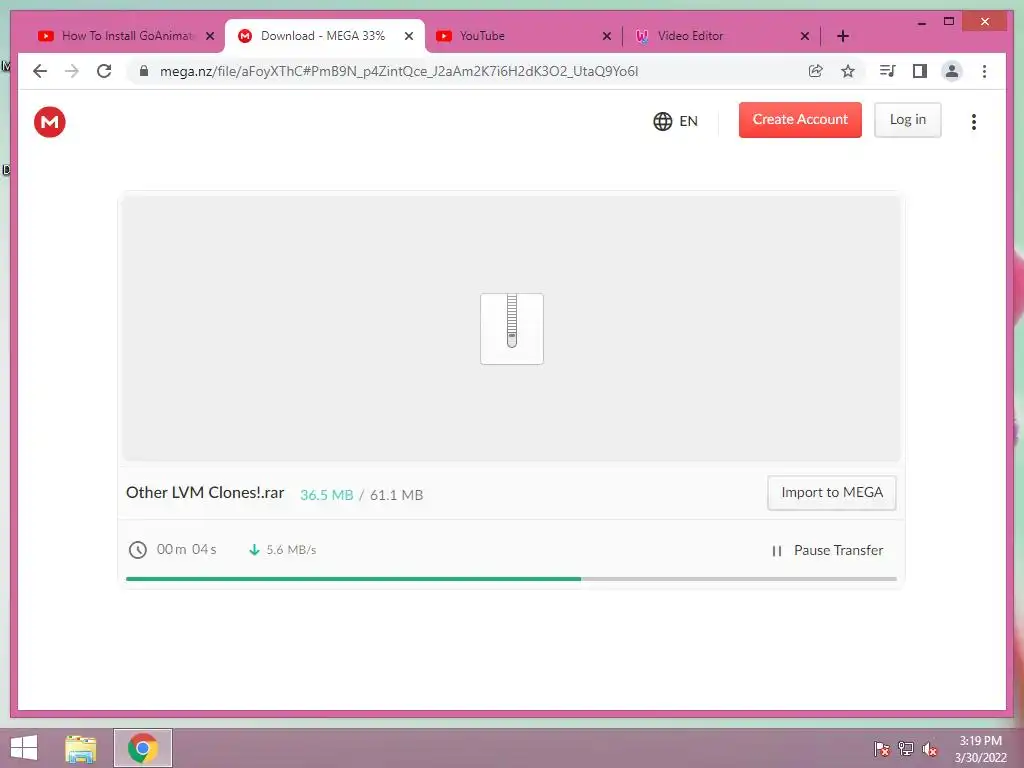Viewport: 1024px width, 768px height.
Task: Open the Windows Start button
Action: click(x=24, y=748)
